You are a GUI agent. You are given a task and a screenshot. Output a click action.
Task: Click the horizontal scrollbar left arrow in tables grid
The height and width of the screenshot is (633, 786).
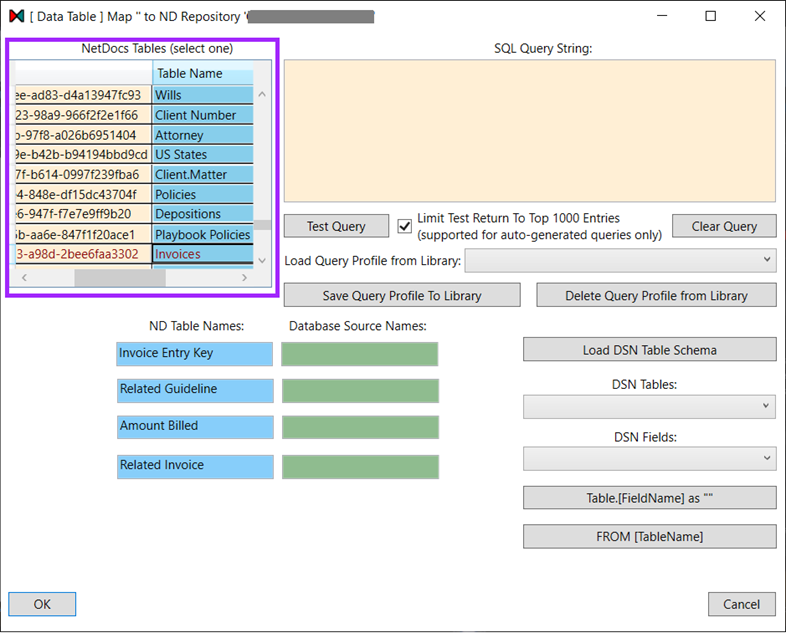pyautogui.click(x=24, y=277)
